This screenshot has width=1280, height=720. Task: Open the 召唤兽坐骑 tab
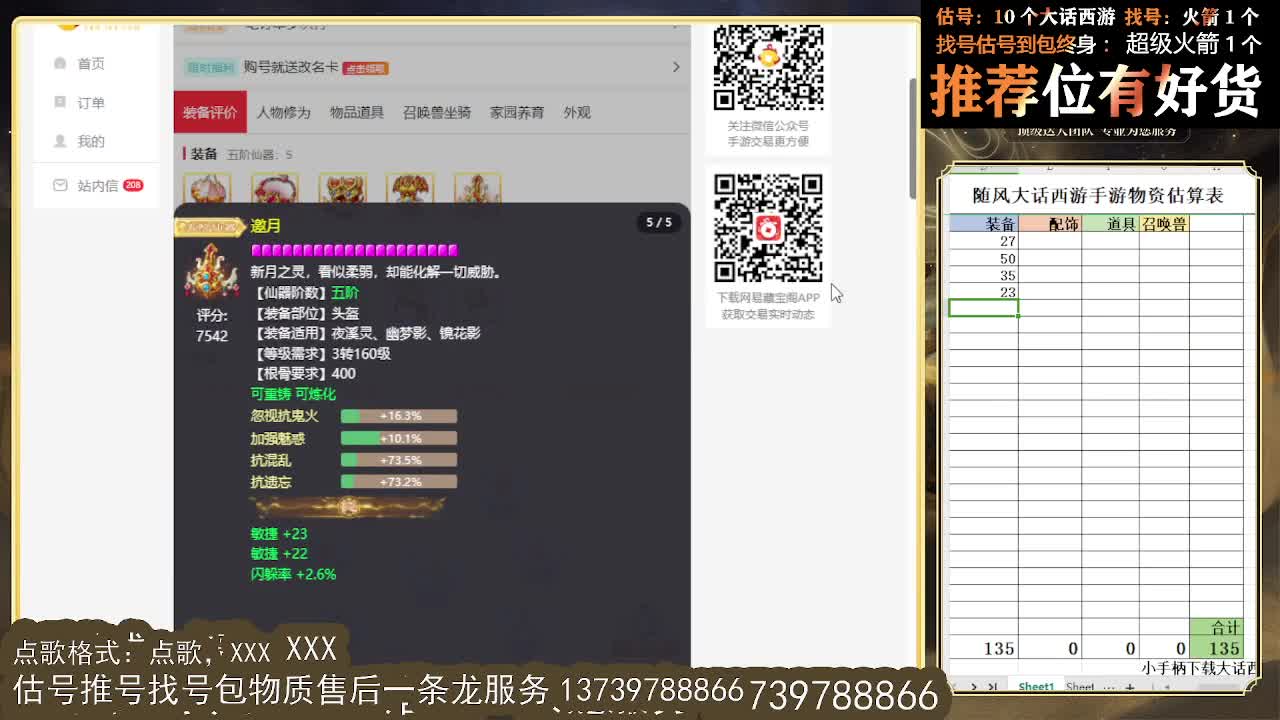pos(437,112)
